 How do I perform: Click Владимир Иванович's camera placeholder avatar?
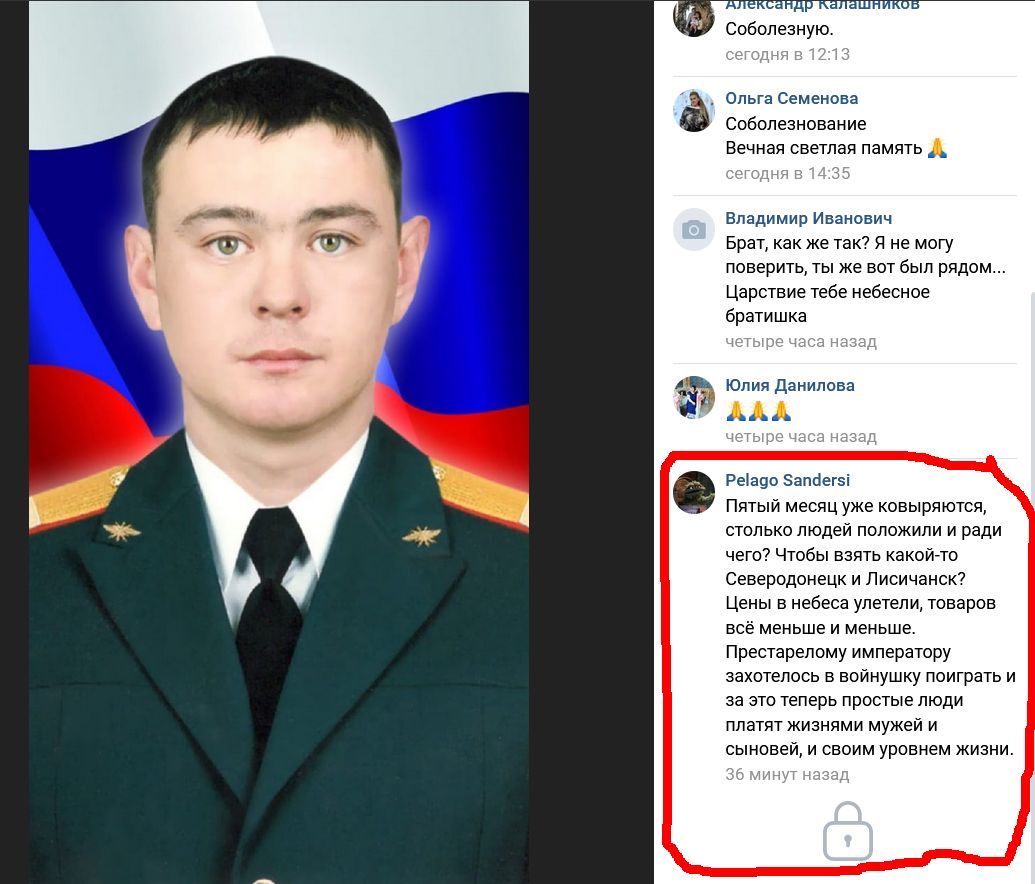[x=693, y=230]
